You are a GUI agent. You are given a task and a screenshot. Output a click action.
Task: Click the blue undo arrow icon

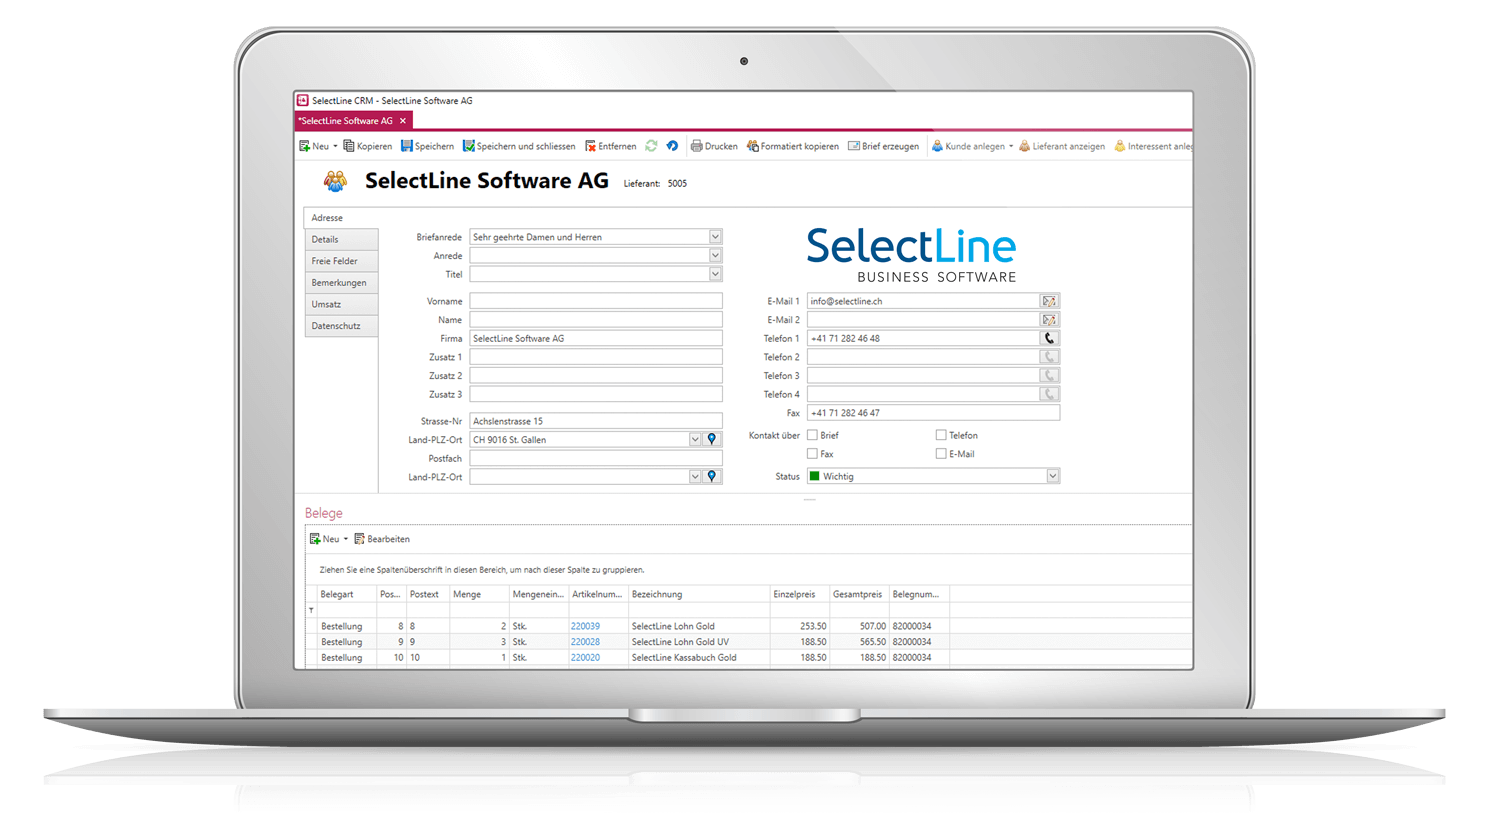(672, 146)
